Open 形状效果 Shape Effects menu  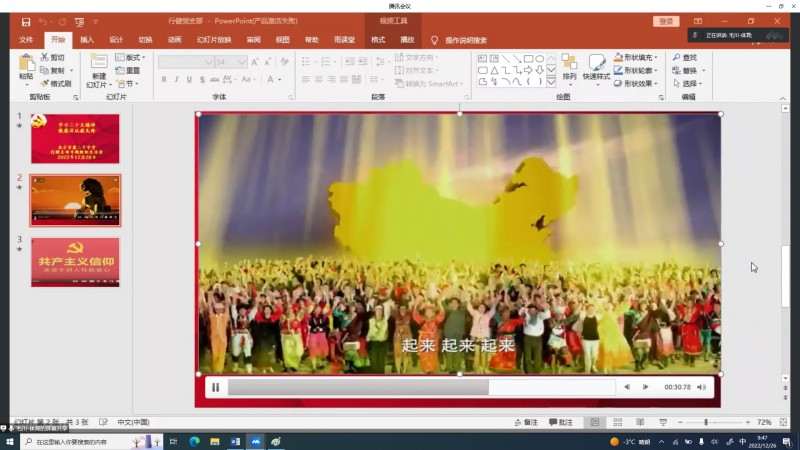coord(636,83)
